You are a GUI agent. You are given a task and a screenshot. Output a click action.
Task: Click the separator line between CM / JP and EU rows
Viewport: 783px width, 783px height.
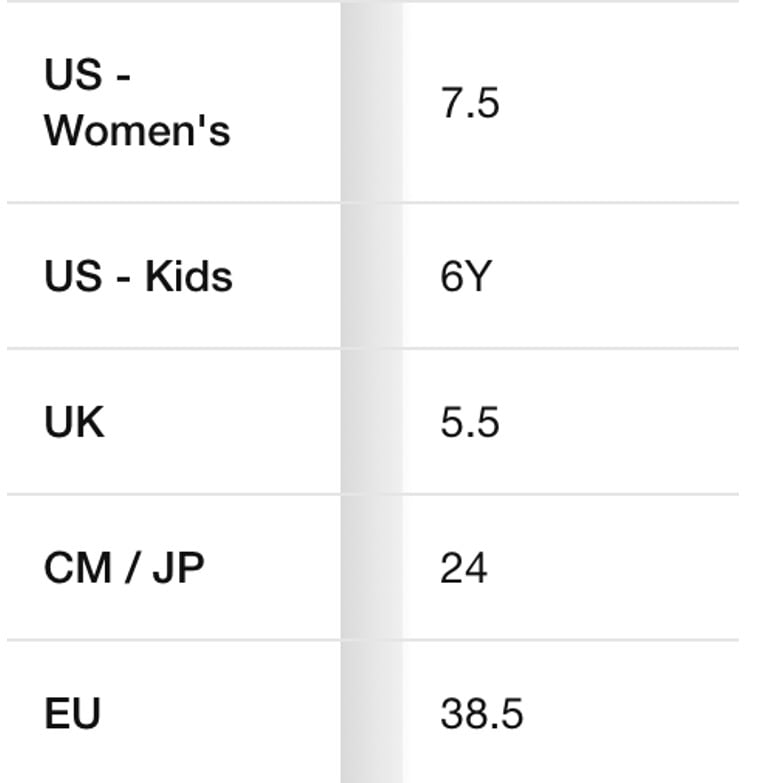click(373, 639)
